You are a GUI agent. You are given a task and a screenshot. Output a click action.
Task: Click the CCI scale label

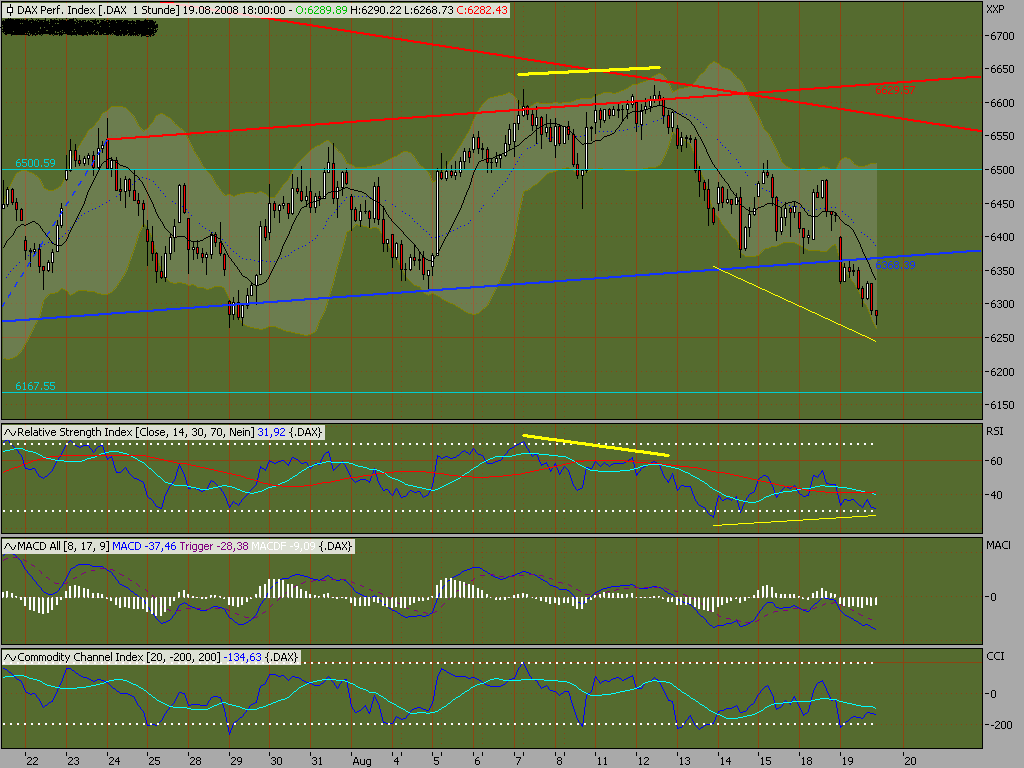point(995,656)
